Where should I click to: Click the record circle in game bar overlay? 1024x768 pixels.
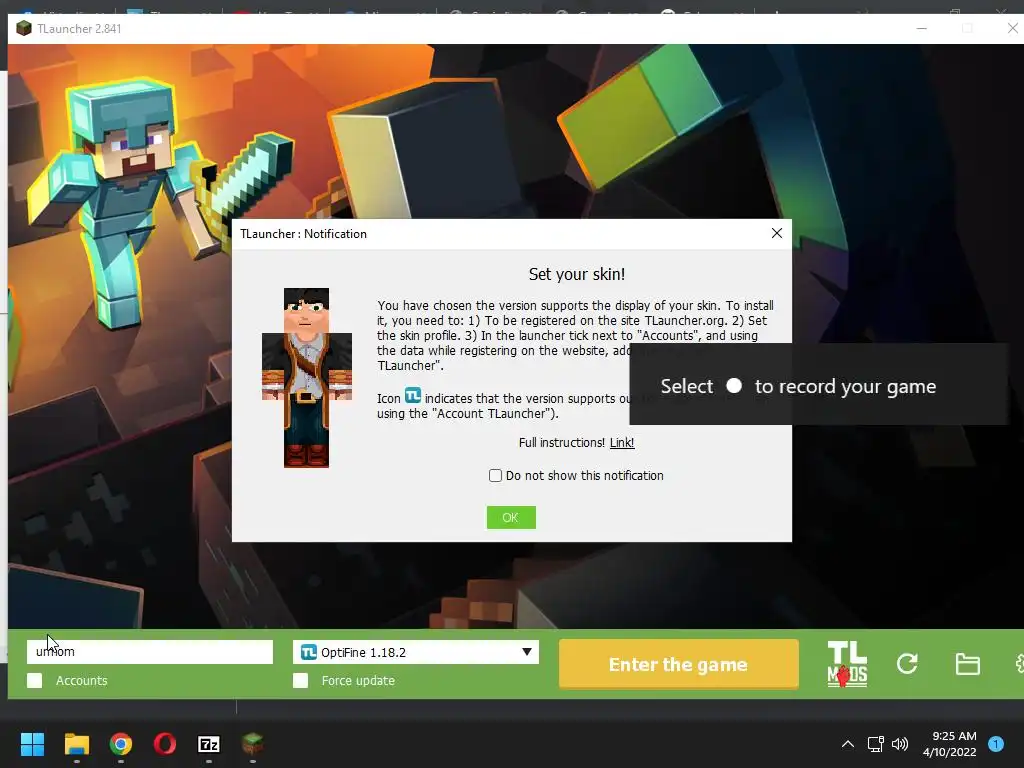[734, 385]
